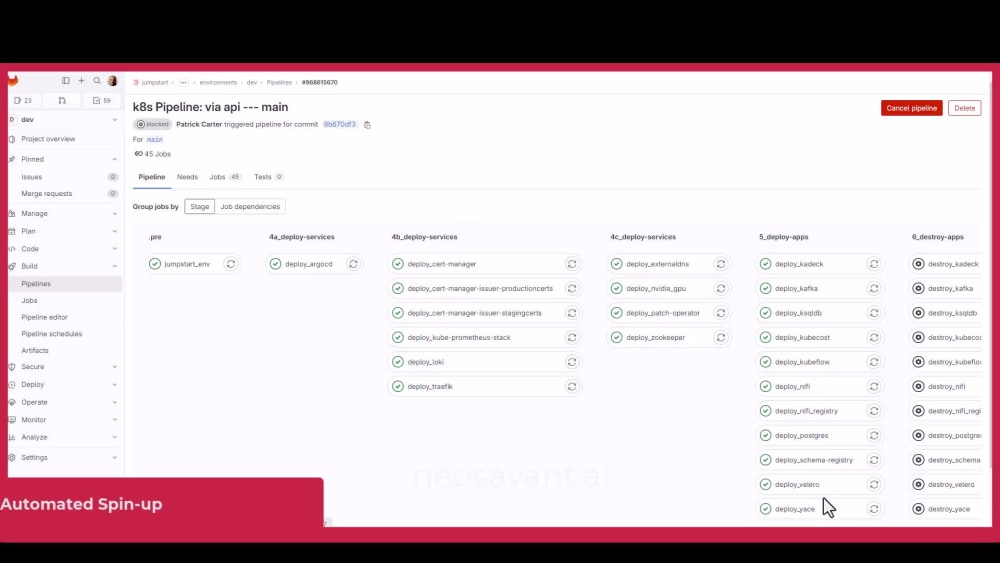
Task: Open the main branch link
Action: [154, 140]
